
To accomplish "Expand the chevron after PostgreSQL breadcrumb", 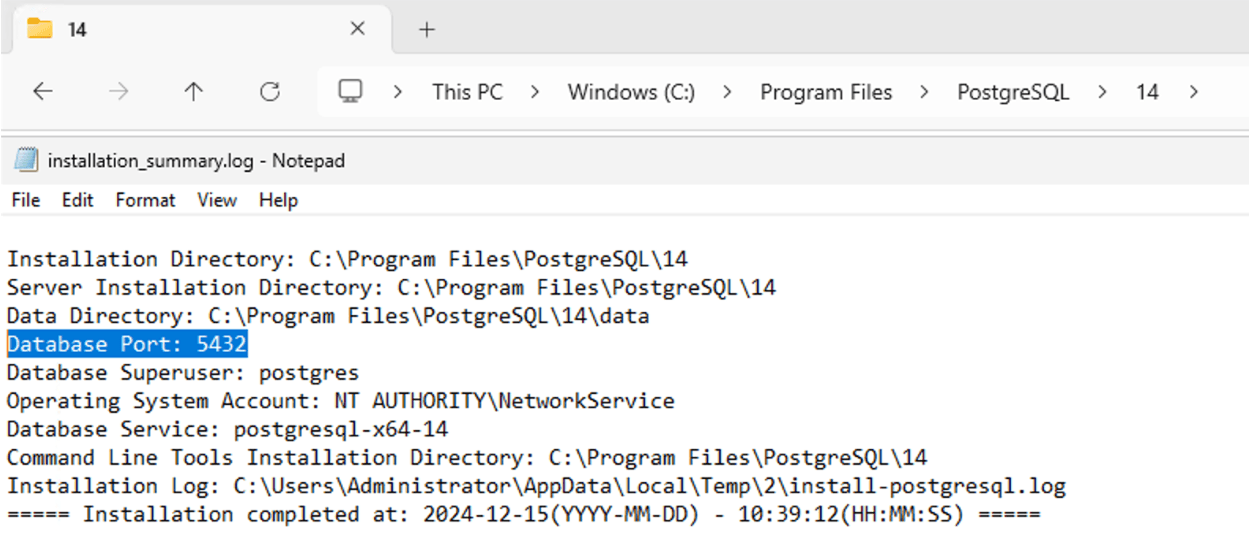I will click(1102, 92).
